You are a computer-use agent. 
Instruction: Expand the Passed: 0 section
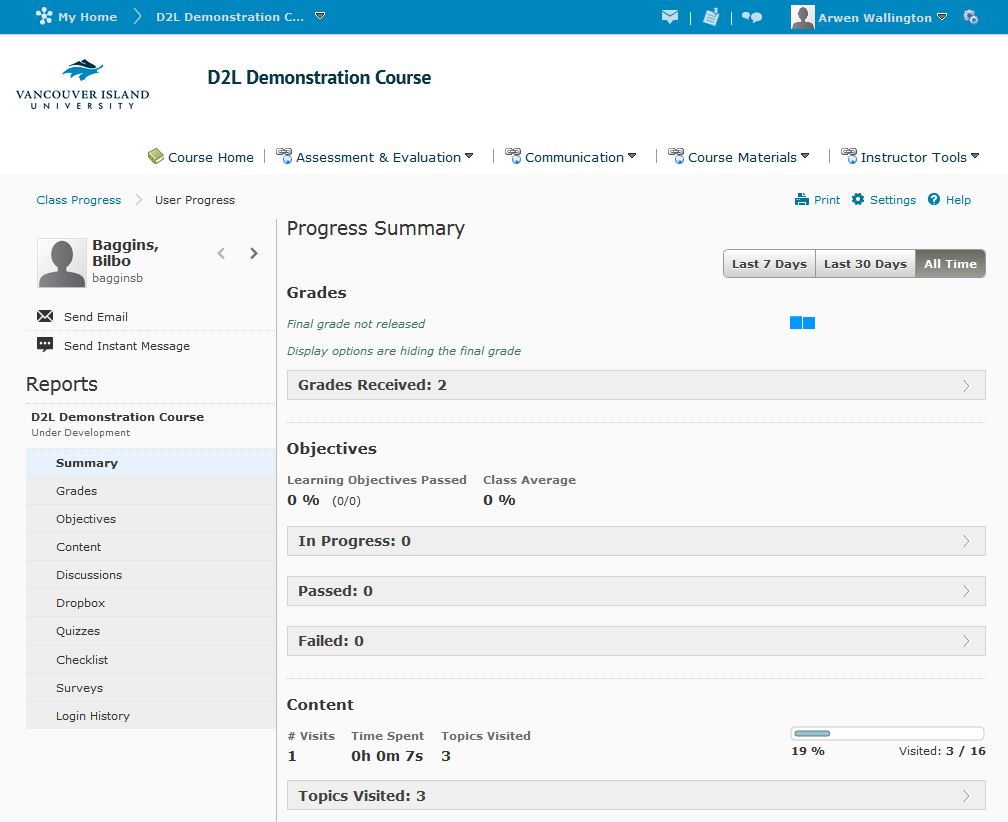coord(636,591)
